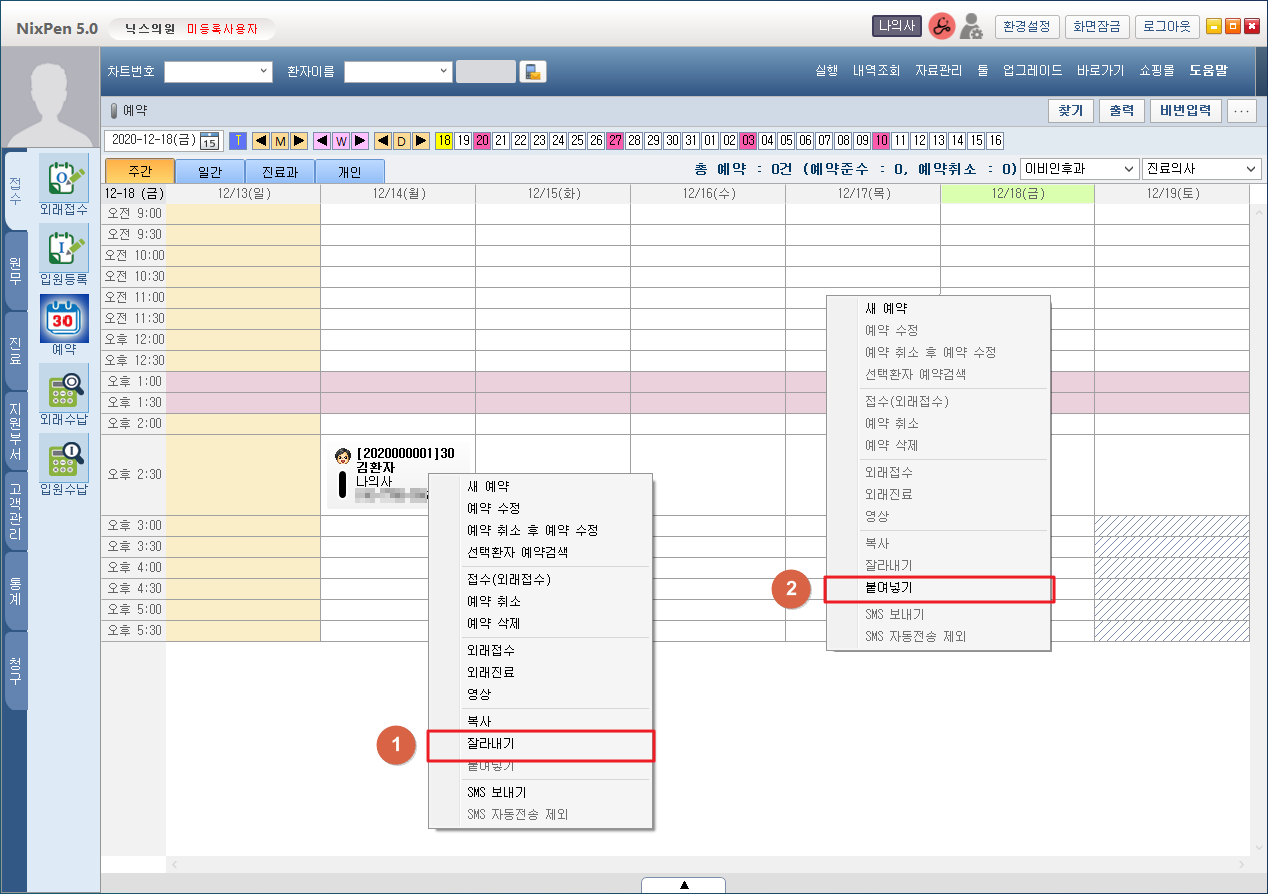Click the patient search icon after name field
The image size is (1268, 894).
pyautogui.click(x=533, y=71)
